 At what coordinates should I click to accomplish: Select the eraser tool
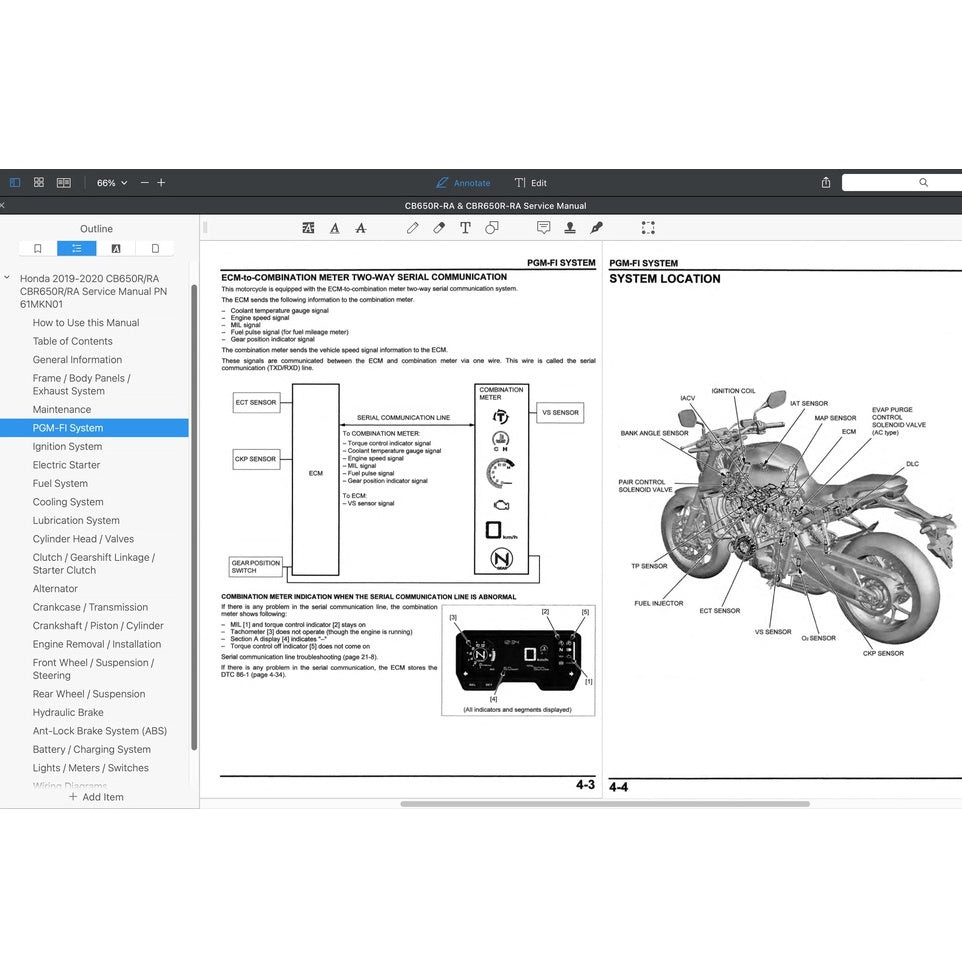pos(439,228)
